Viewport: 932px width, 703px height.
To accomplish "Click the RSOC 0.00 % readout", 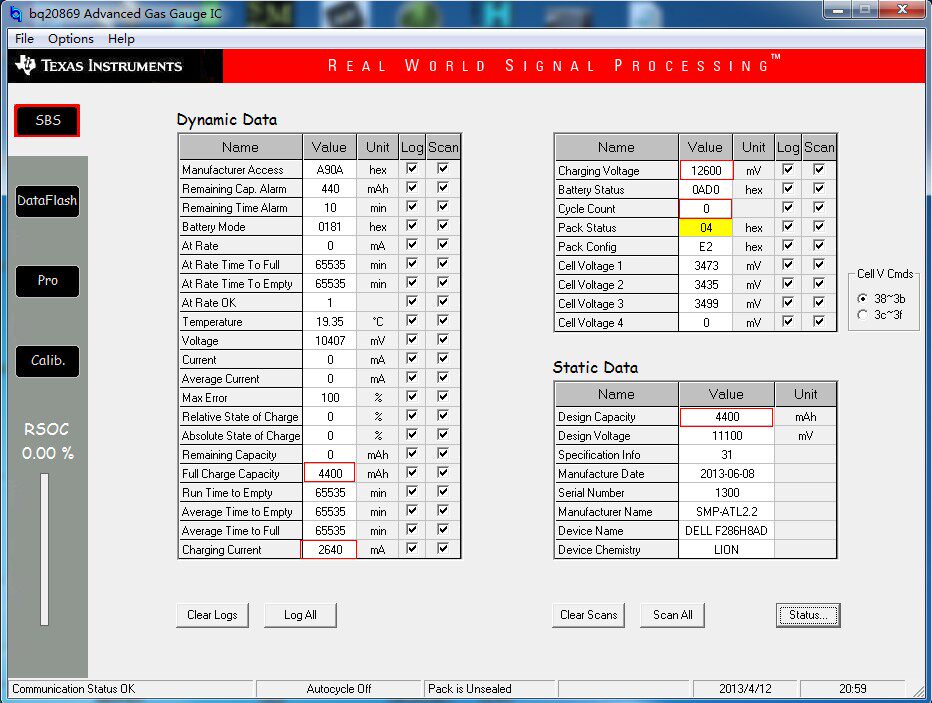I will click(48, 453).
